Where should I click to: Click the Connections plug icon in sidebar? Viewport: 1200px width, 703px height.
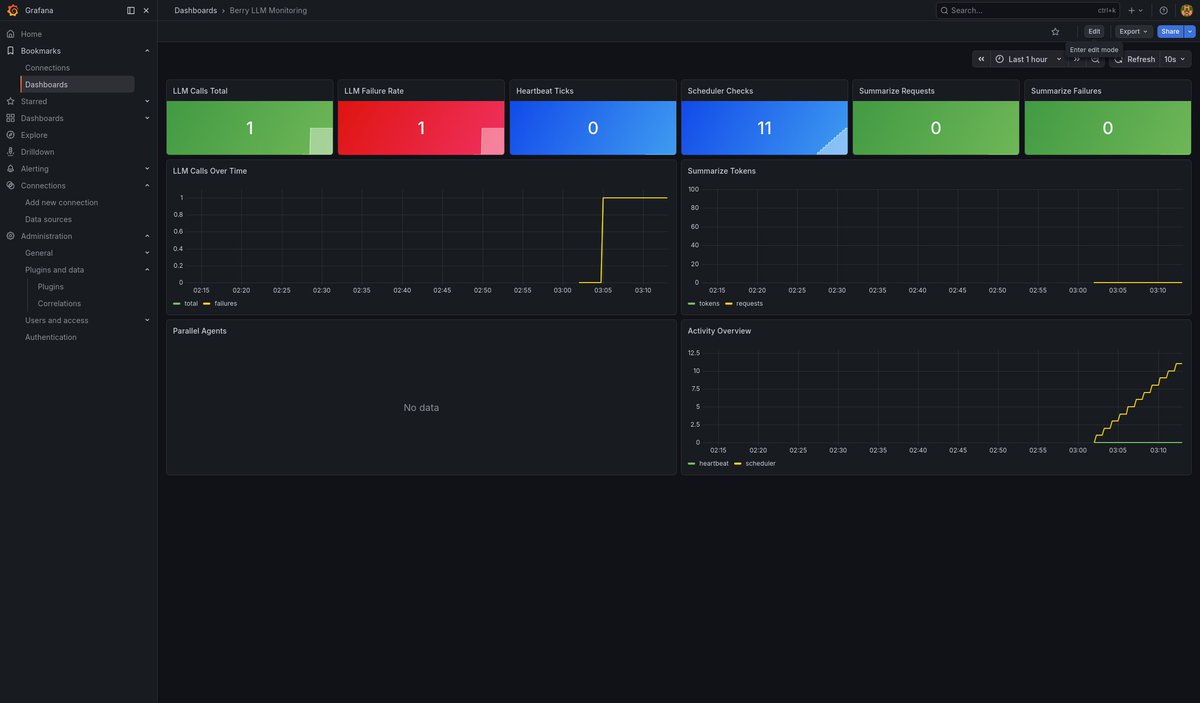click(11, 186)
